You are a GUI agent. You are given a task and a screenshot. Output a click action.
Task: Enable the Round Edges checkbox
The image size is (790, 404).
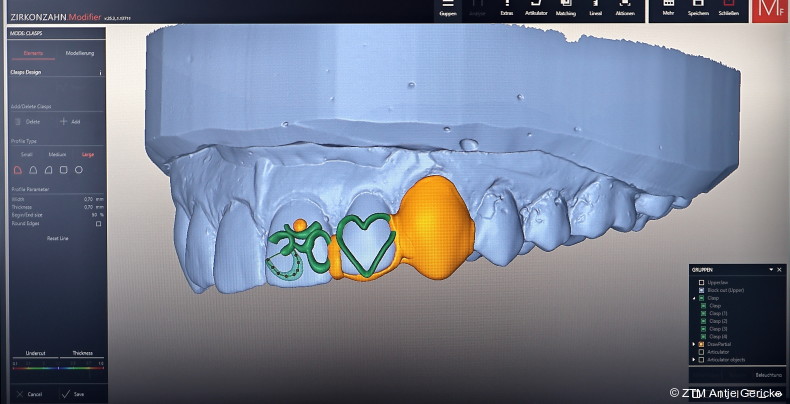click(x=98, y=224)
